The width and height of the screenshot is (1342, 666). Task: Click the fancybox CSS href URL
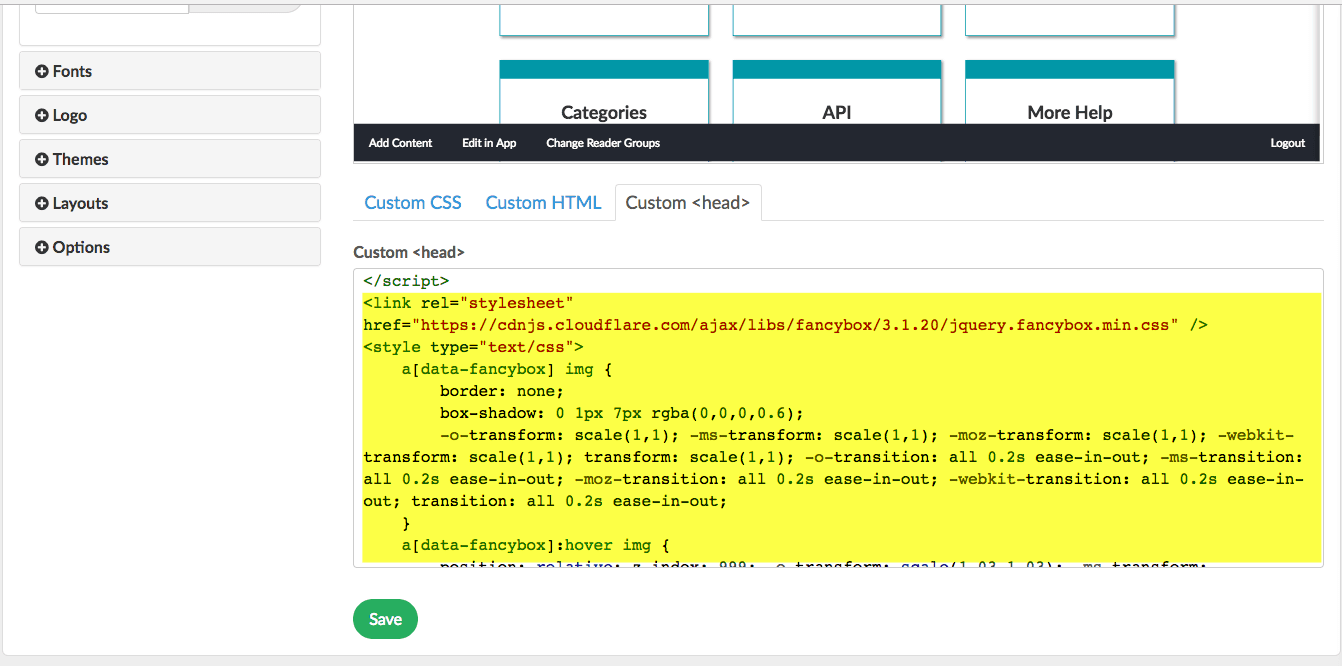[799, 325]
